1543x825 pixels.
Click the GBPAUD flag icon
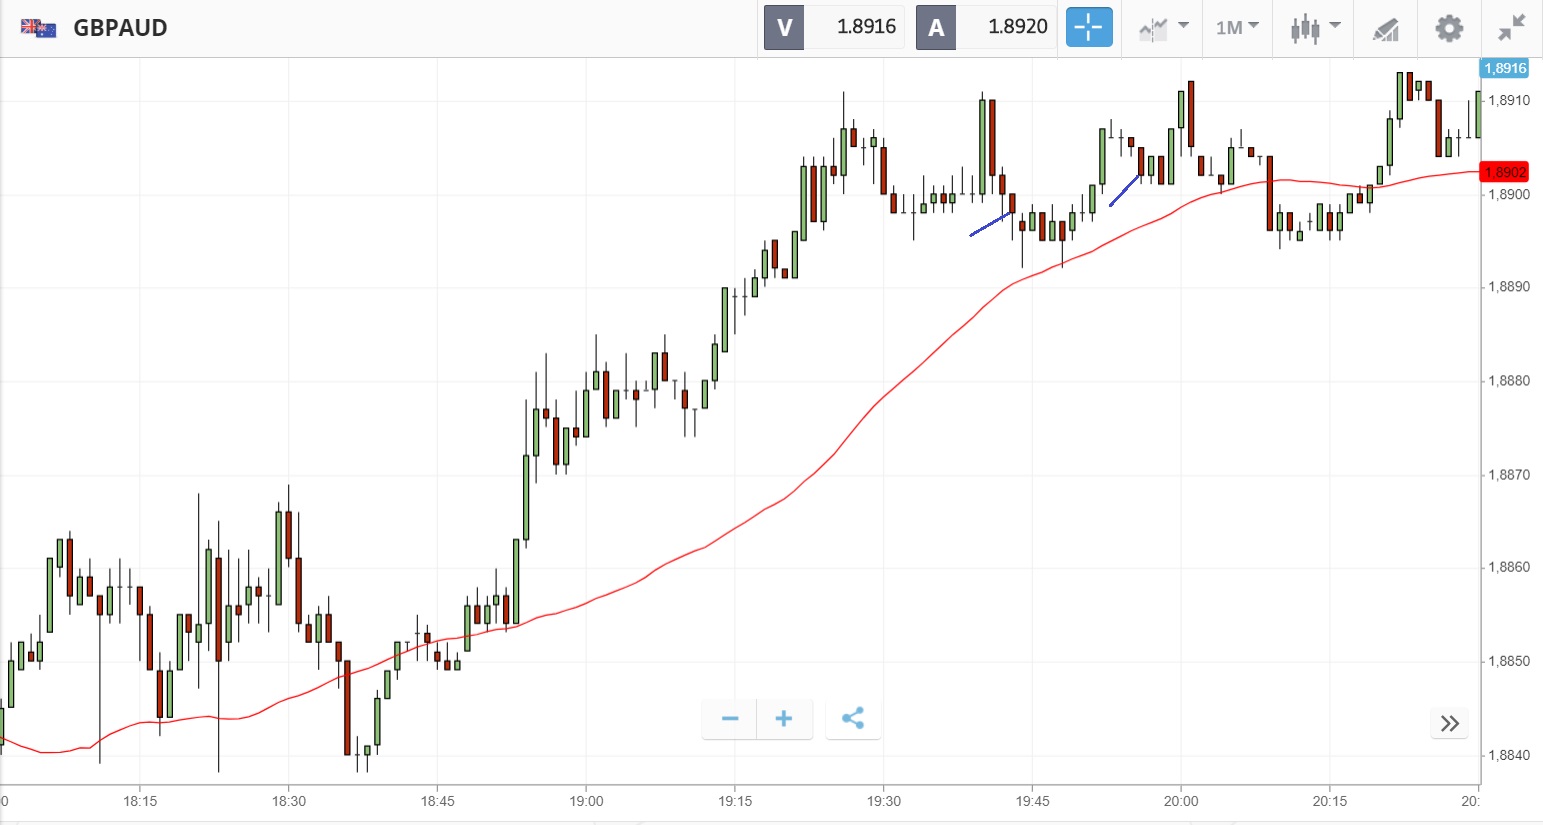[x=38, y=27]
